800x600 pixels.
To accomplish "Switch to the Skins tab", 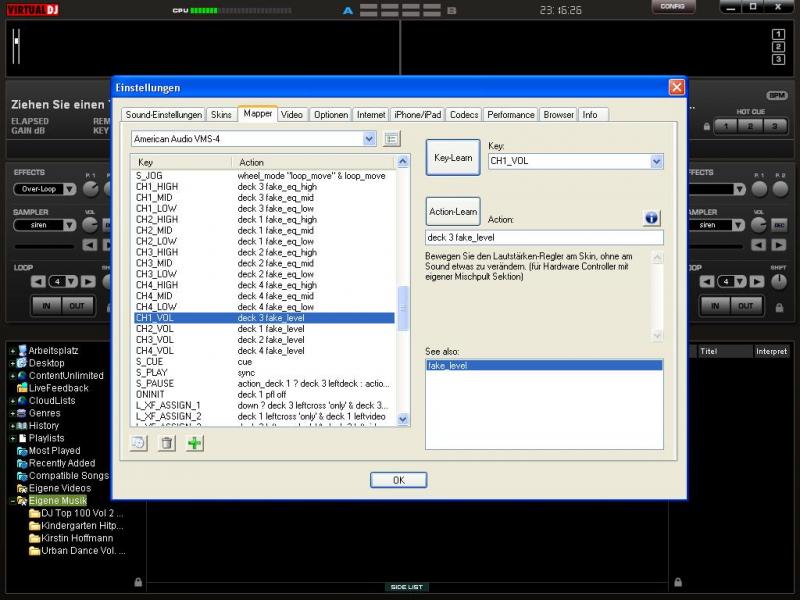I will [x=221, y=115].
